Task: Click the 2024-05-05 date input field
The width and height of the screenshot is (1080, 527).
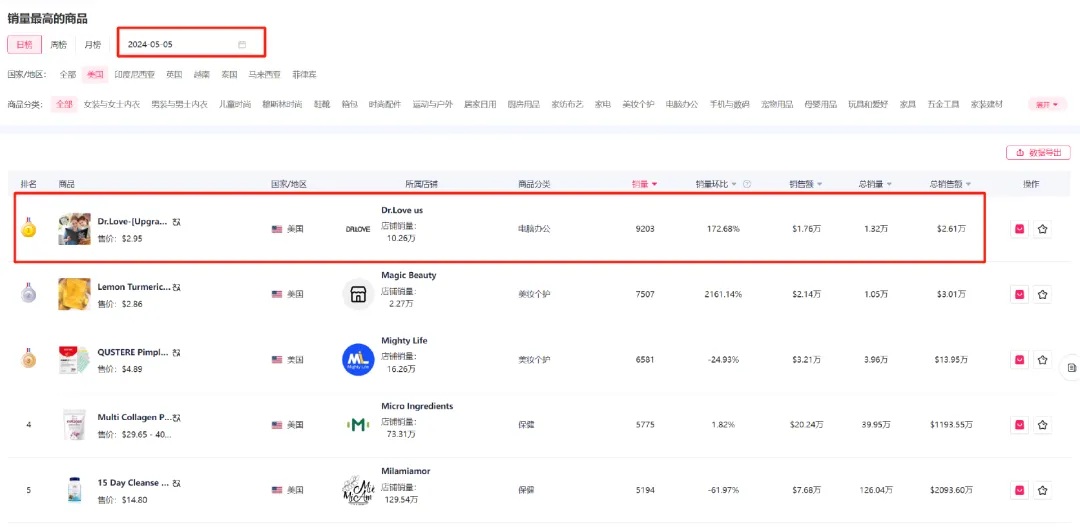Action: tap(180, 44)
